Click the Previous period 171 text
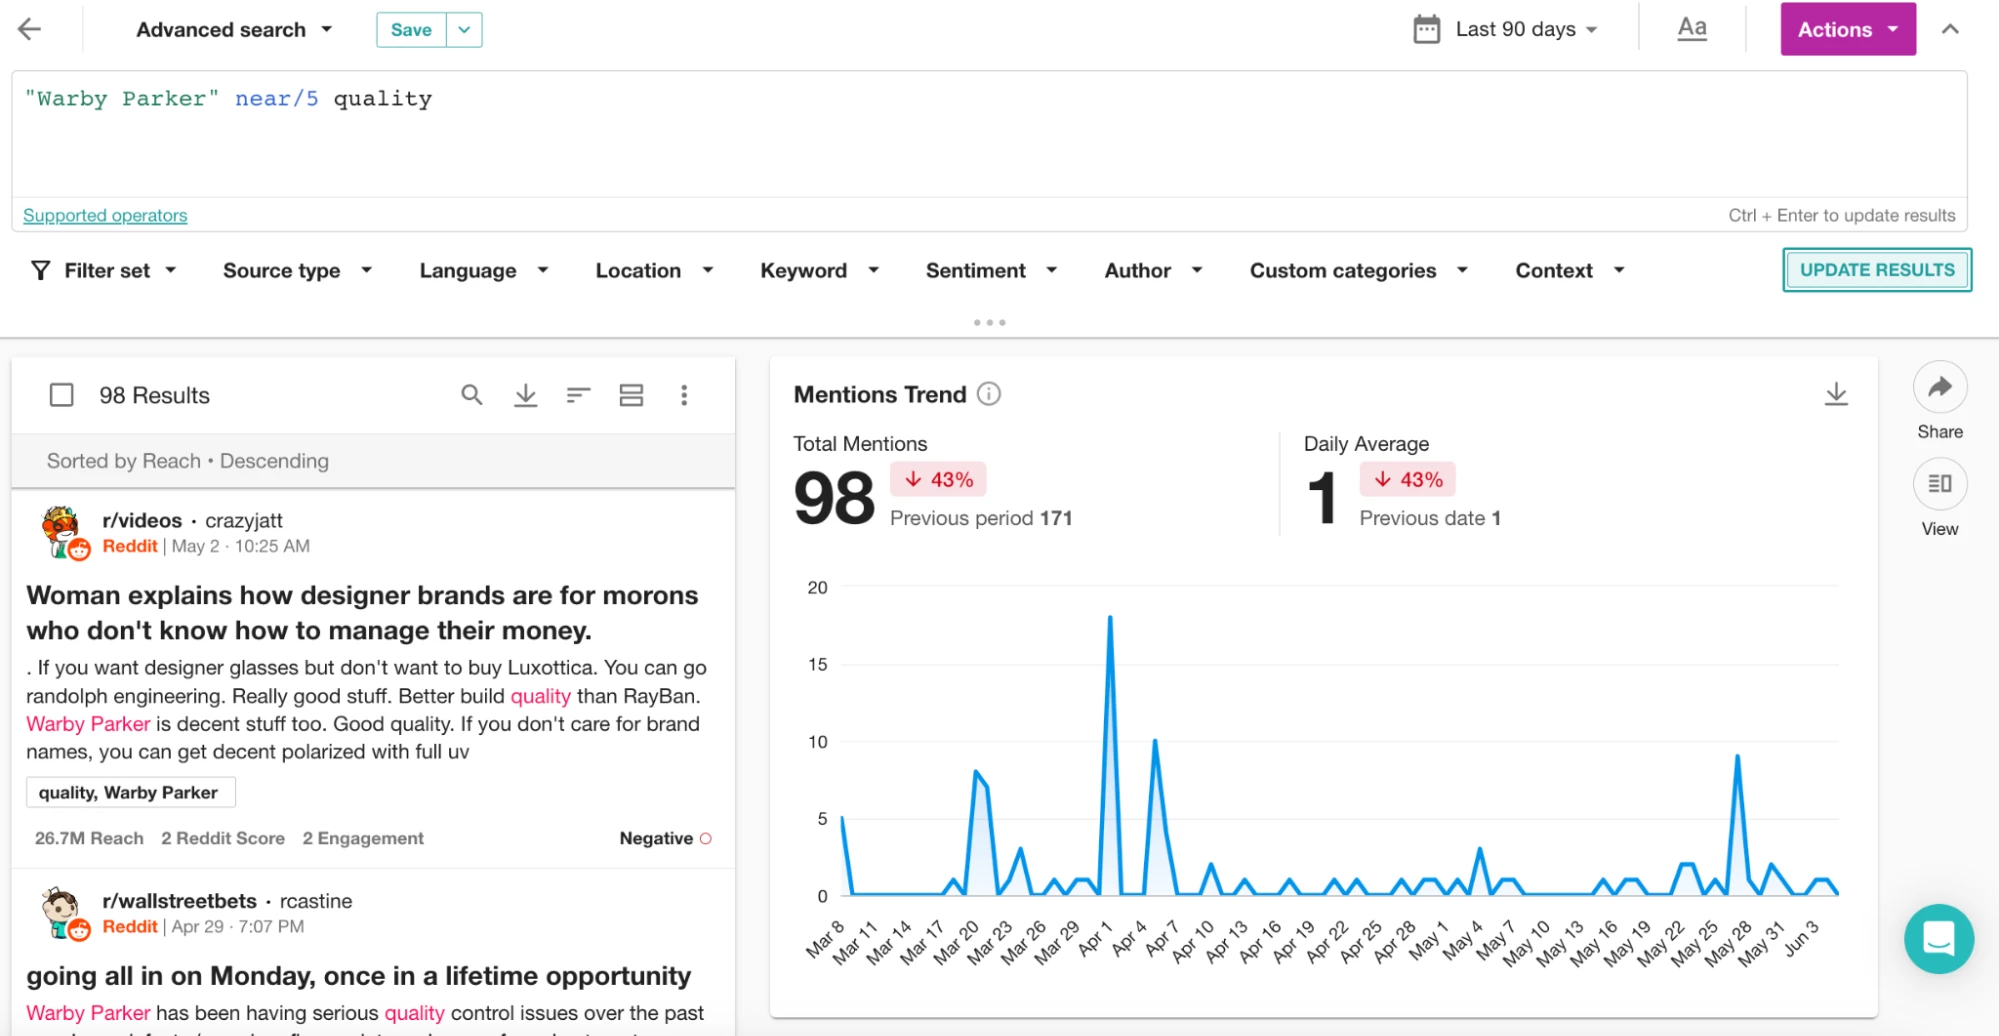The height and width of the screenshot is (1036, 1999). (x=981, y=518)
